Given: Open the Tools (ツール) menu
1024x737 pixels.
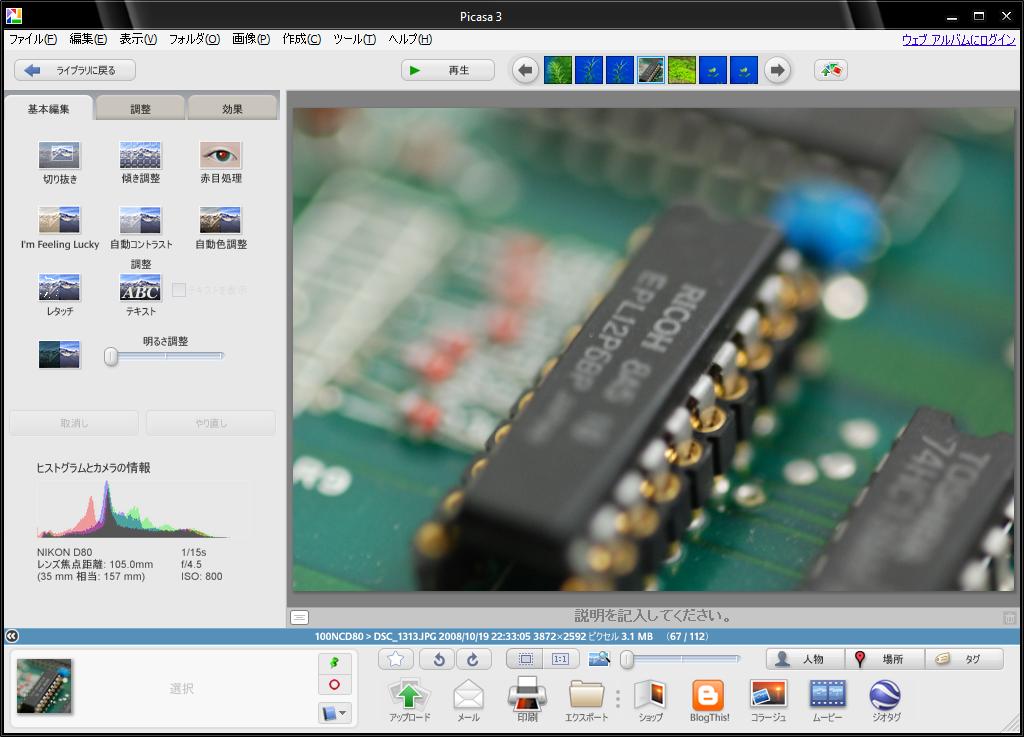Looking at the screenshot, I should click(354, 39).
